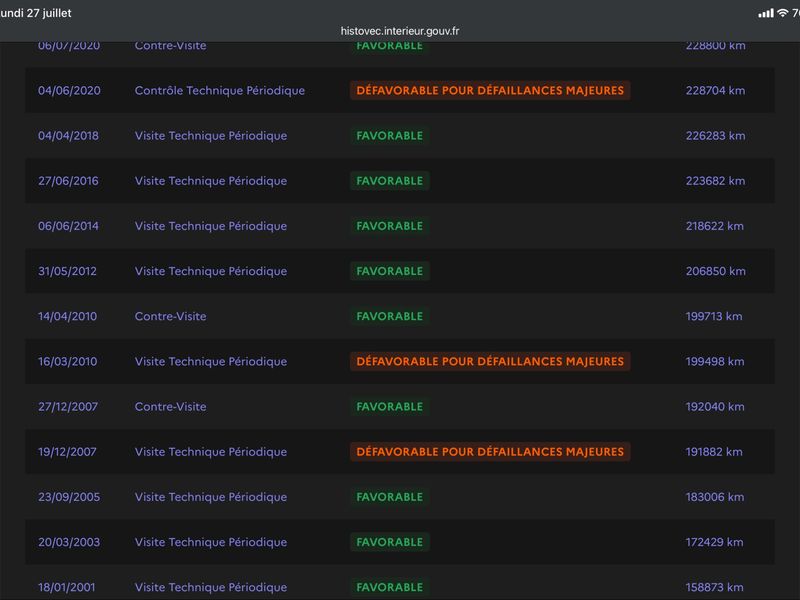Click the Visite Technique Périodique label on the 04/04/2018 row
Viewport: 800px width, 600px height.
(211, 136)
